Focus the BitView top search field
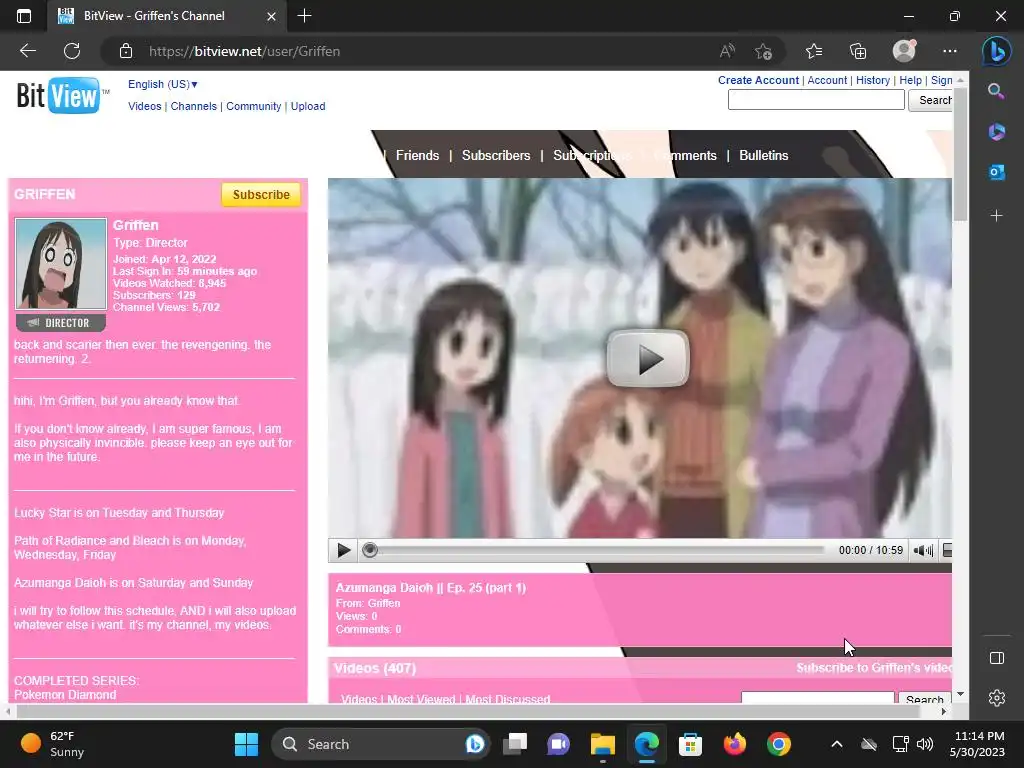The width and height of the screenshot is (1024, 768). click(x=816, y=100)
